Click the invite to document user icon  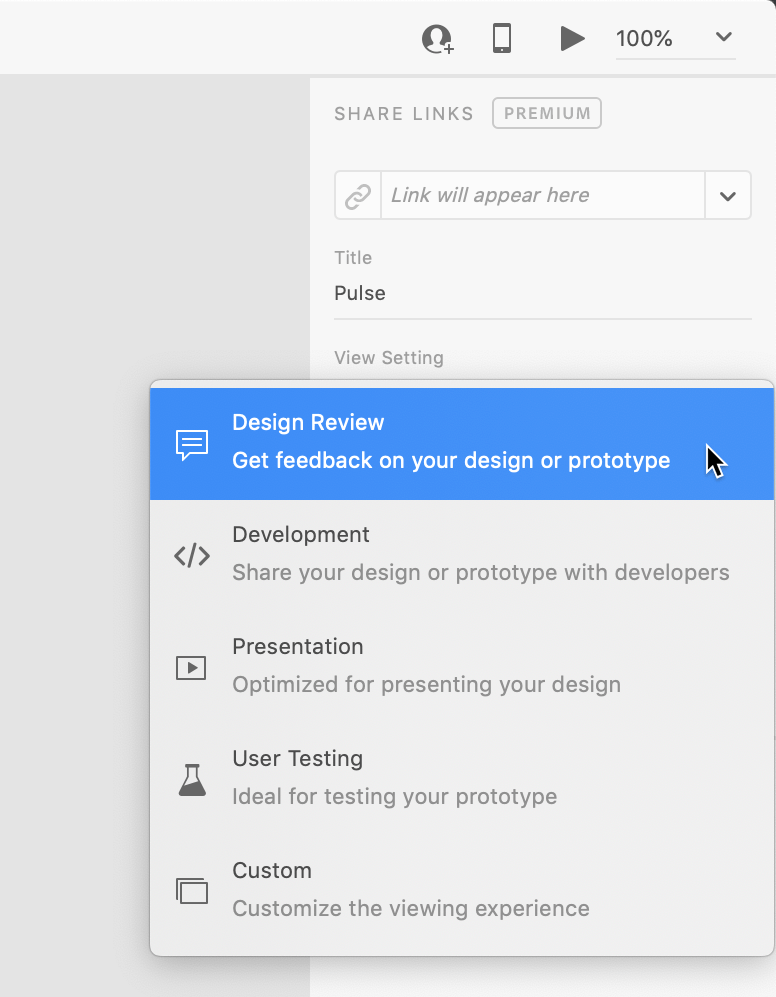click(437, 39)
